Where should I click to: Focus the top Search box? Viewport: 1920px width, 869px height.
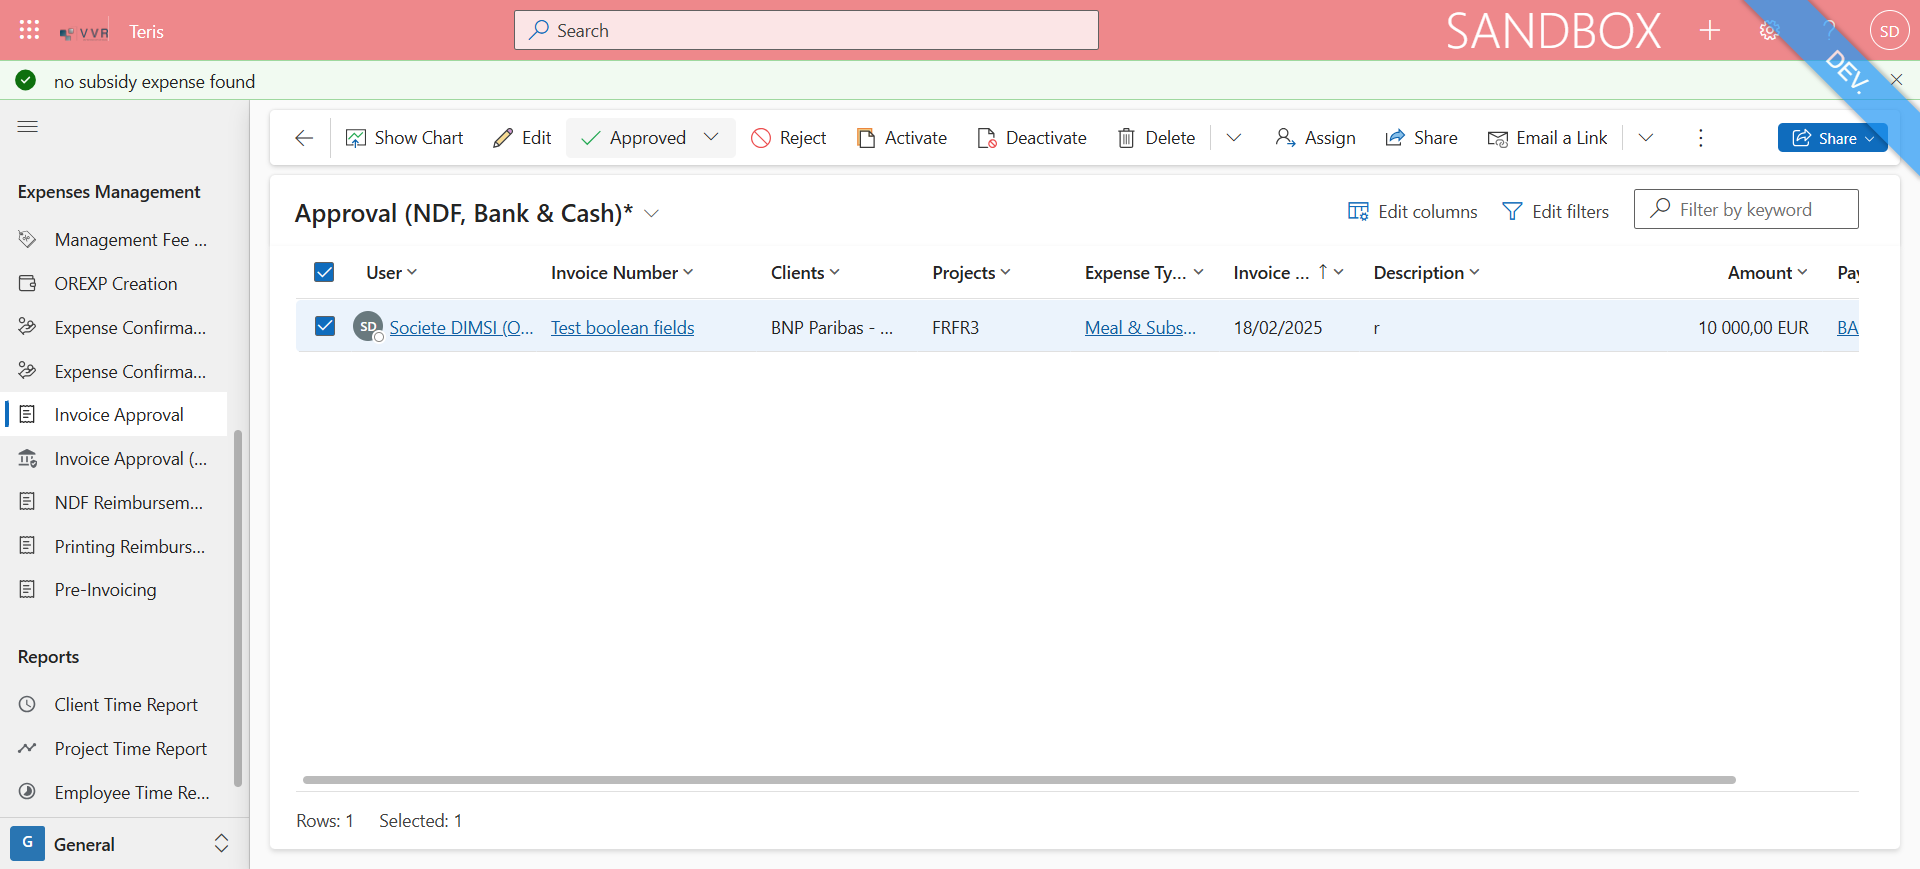point(806,30)
